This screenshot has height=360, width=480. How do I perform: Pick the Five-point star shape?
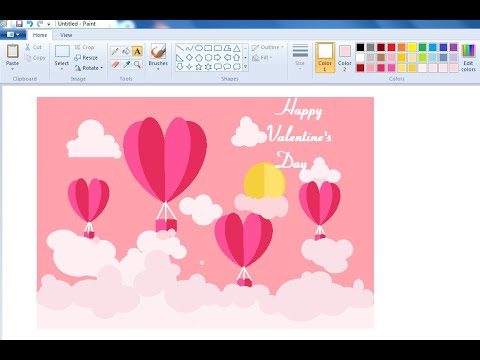[x=199, y=67]
